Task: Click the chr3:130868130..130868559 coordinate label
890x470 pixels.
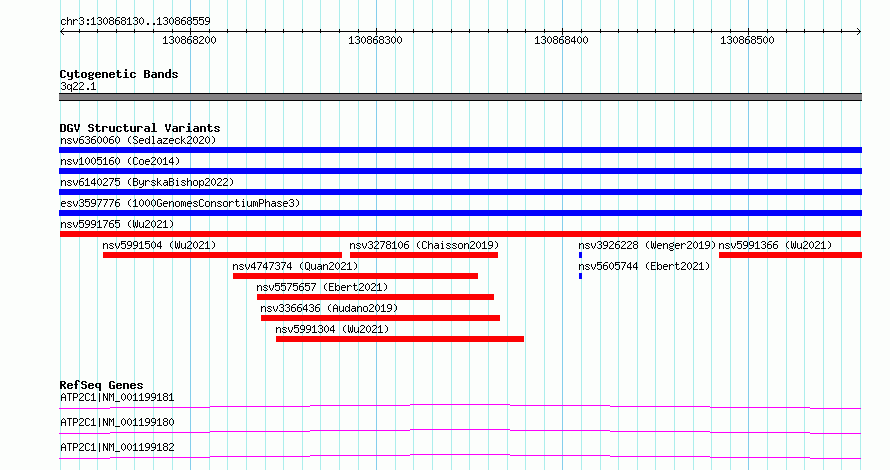Action: pyautogui.click(x=135, y=21)
